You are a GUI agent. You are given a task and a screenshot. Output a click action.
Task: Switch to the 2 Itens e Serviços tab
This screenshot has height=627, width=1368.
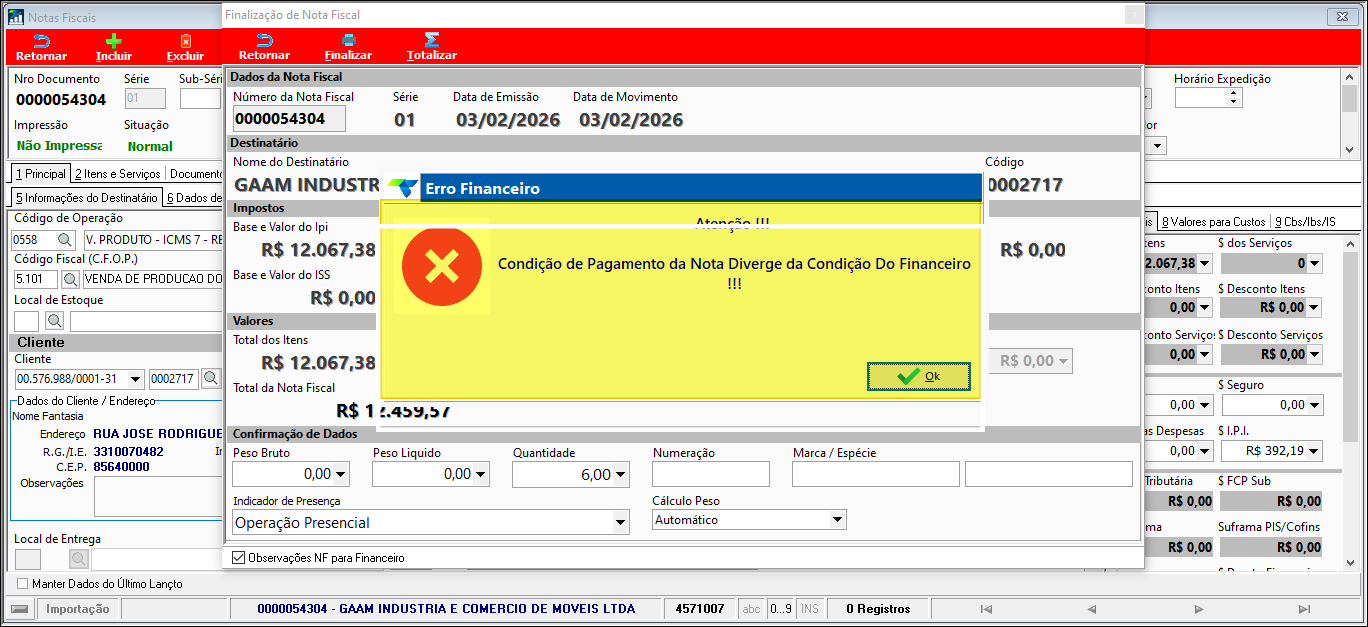[117, 174]
